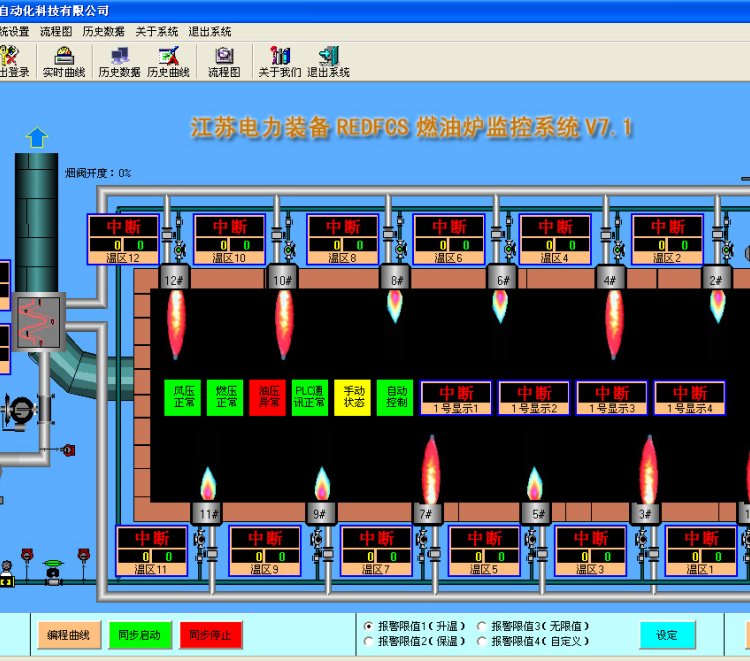
Task: Click the heat exchanger icon on the chimney
Action: click(39, 322)
